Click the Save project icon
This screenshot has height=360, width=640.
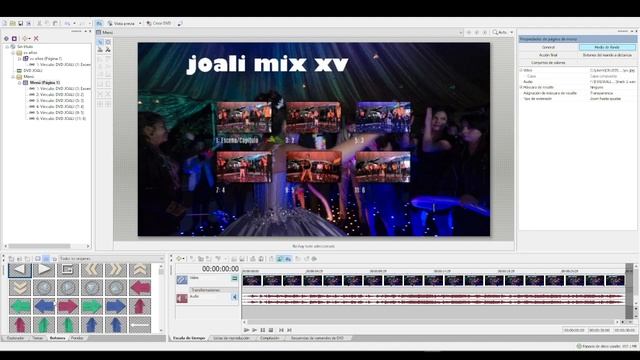(x=20, y=24)
